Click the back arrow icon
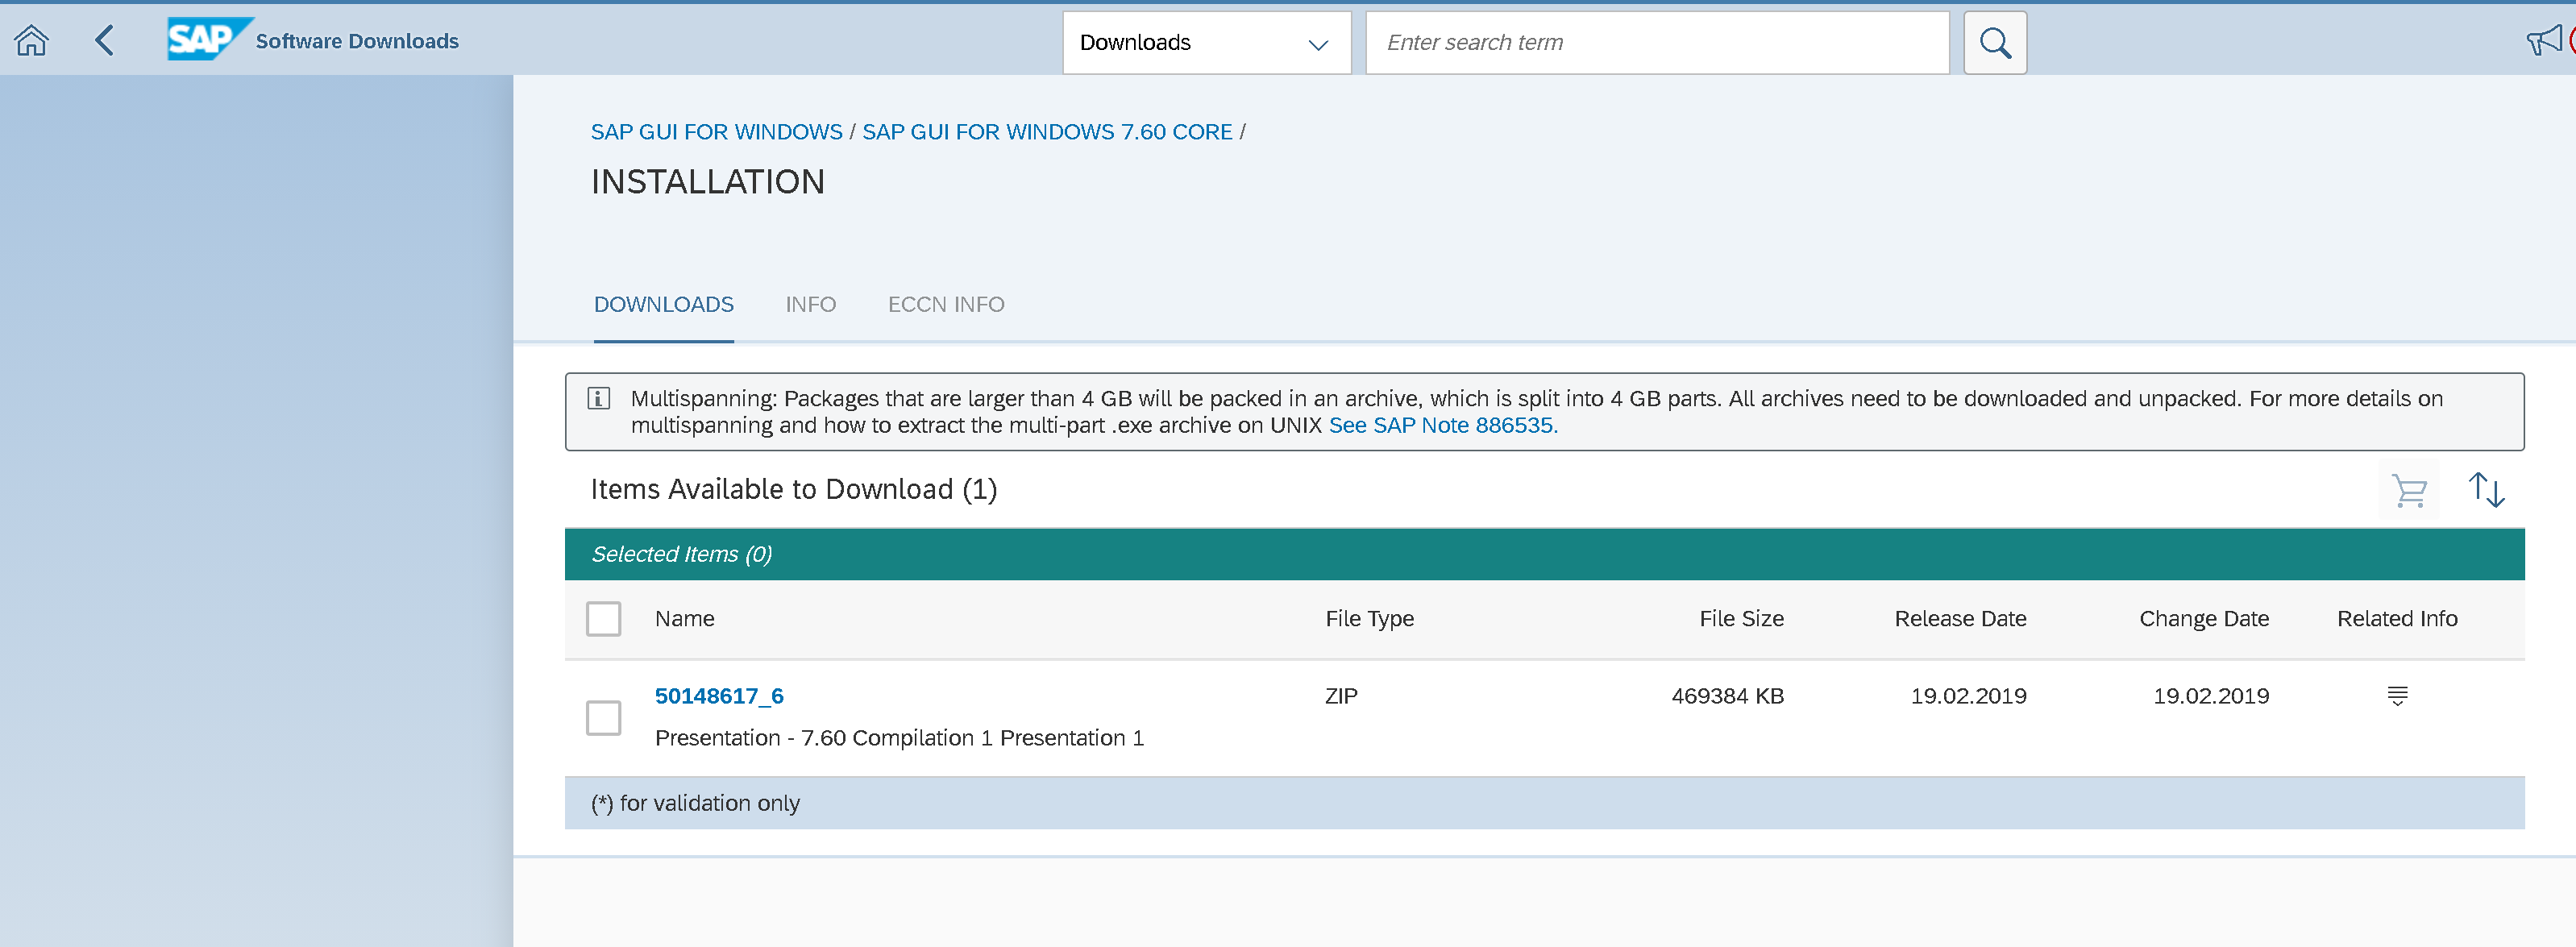Image resolution: width=2576 pixels, height=947 pixels. (x=104, y=41)
